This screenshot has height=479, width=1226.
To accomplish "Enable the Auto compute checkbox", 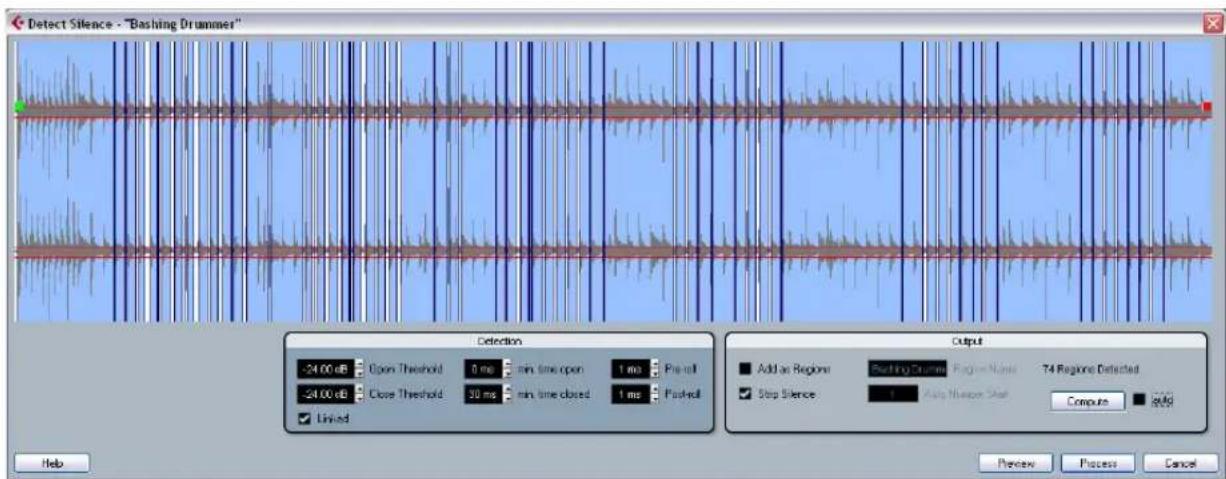I will 1138,400.
